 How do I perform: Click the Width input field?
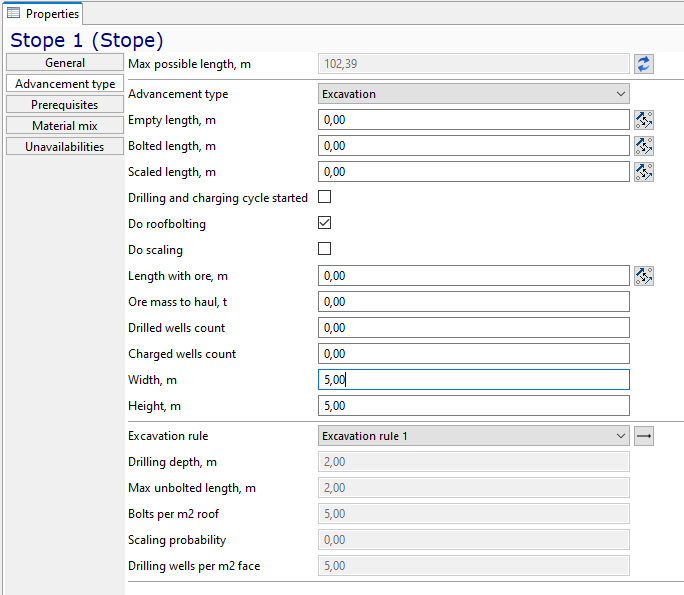[x=474, y=380]
